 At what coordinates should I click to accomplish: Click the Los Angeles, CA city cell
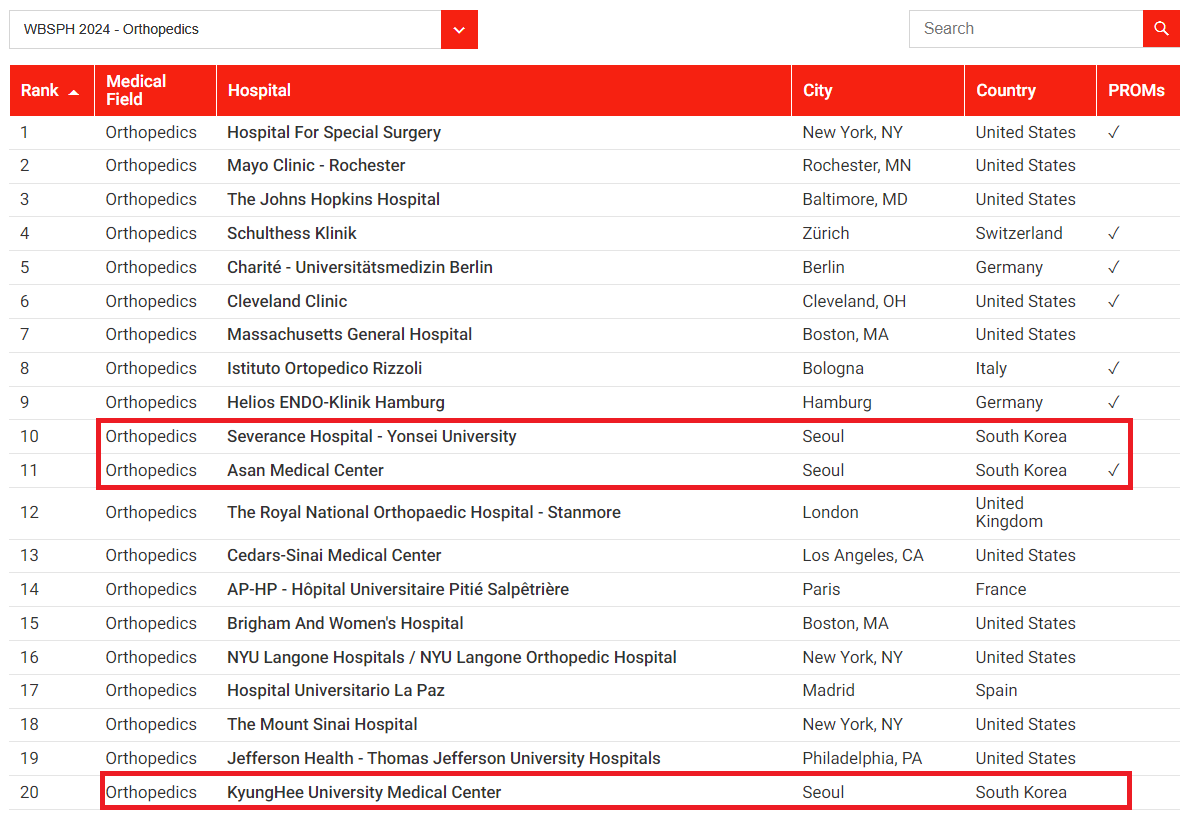[863, 556]
